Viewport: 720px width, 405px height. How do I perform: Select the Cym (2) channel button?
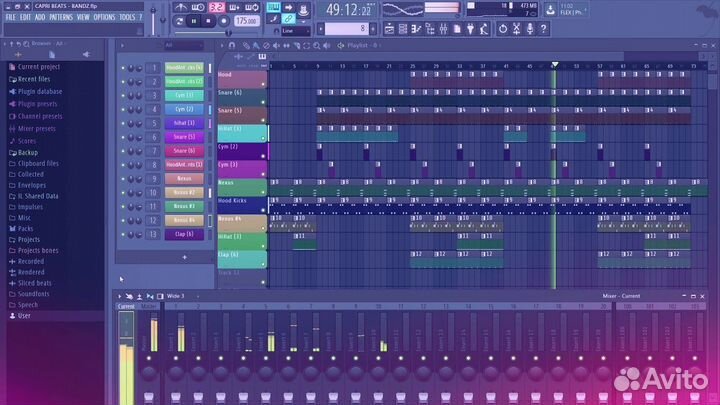pos(183,109)
